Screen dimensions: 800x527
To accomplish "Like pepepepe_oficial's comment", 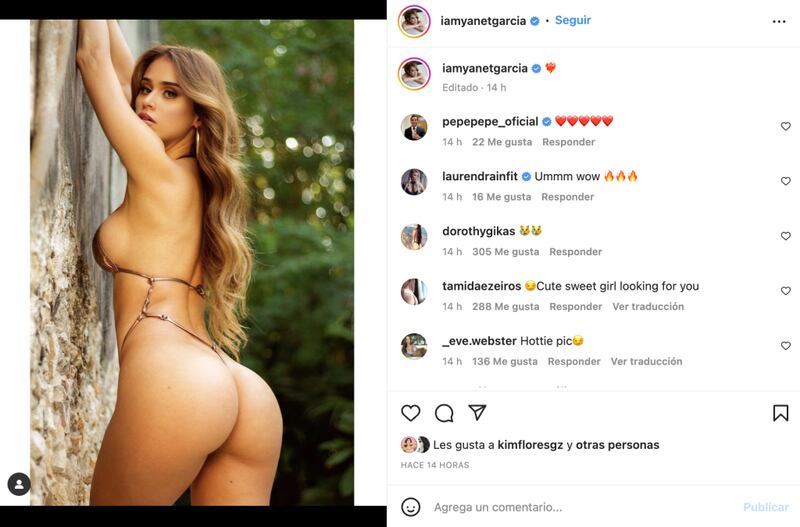I will click(x=786, y=126).
